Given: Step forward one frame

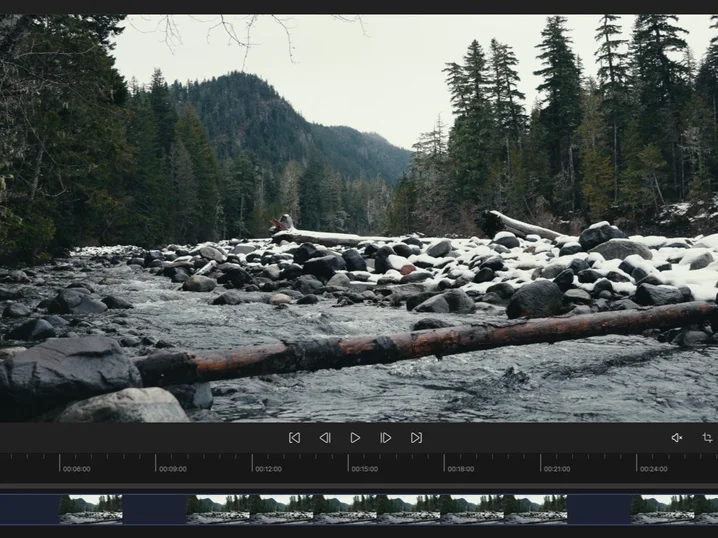Looking at the screenshot, I should [x=386, y=438].
